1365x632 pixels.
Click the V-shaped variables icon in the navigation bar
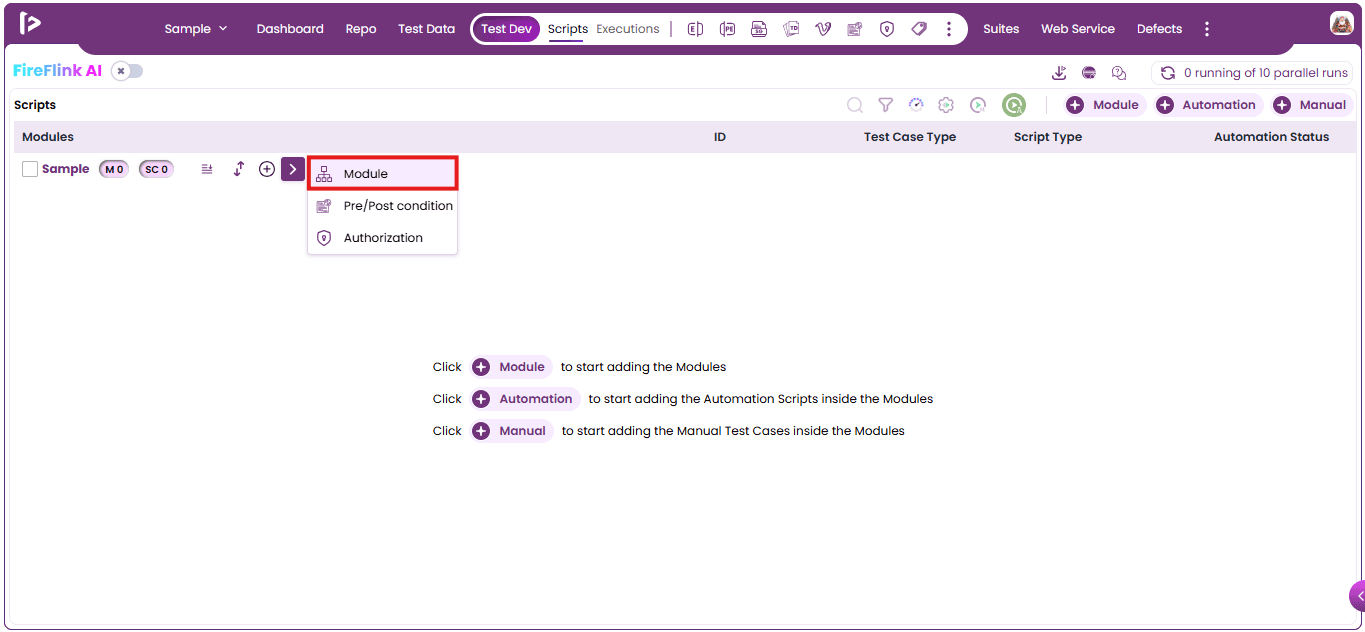[x=823, y=29]
